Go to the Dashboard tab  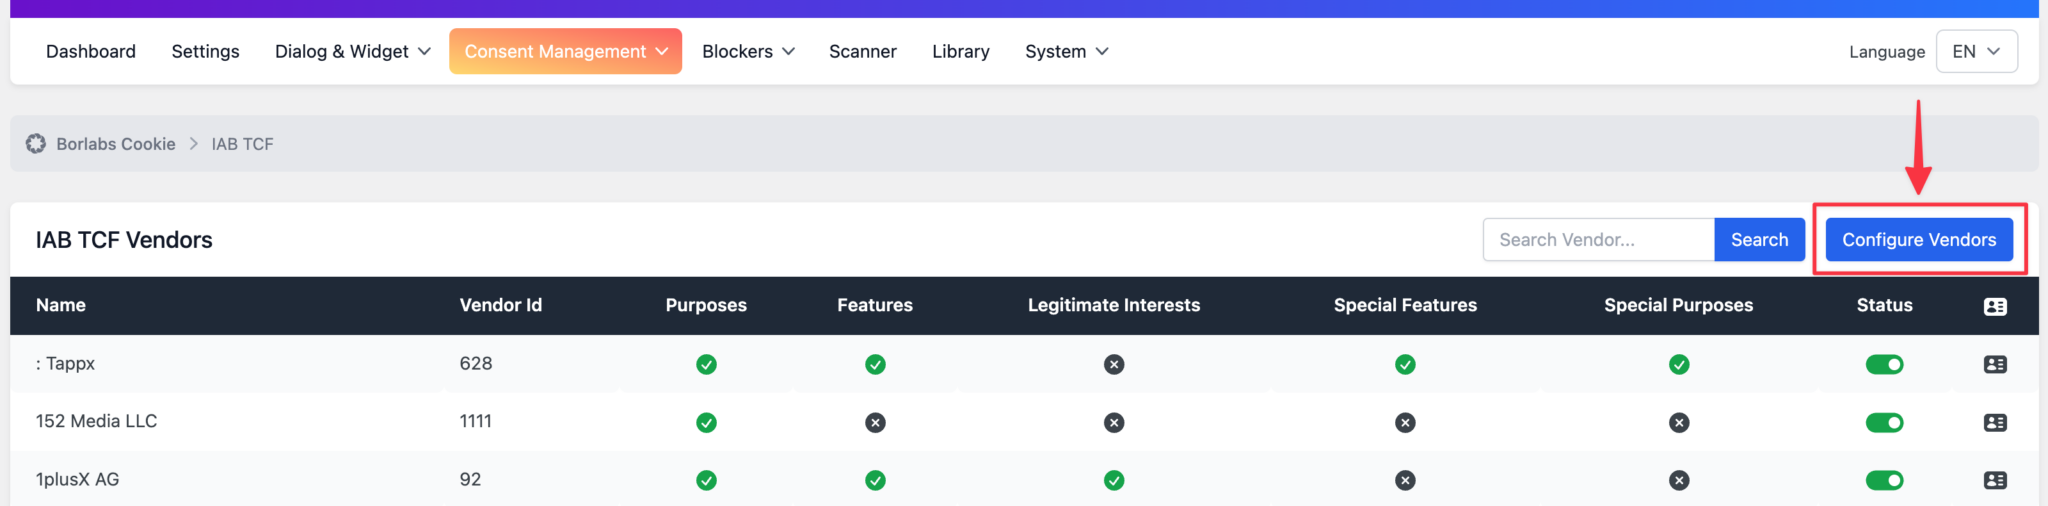pos(91,51)
